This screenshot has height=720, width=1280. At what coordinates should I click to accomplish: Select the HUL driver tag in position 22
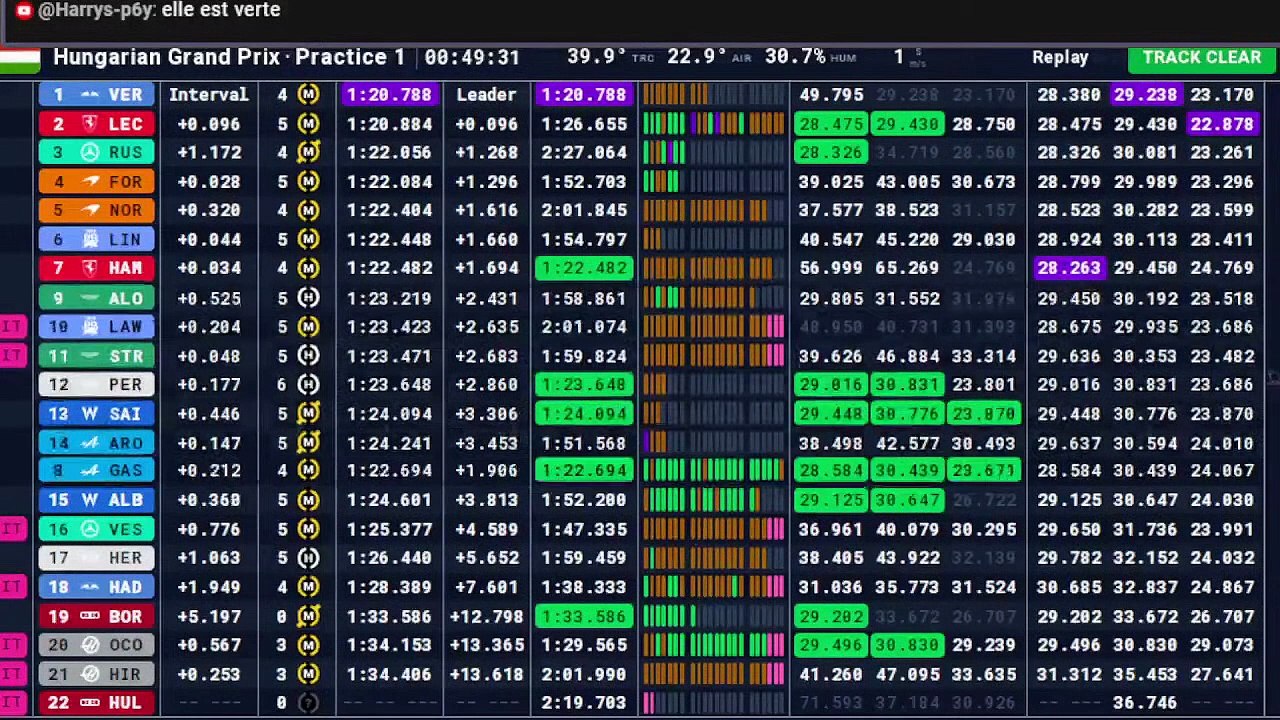click(97, 703)
